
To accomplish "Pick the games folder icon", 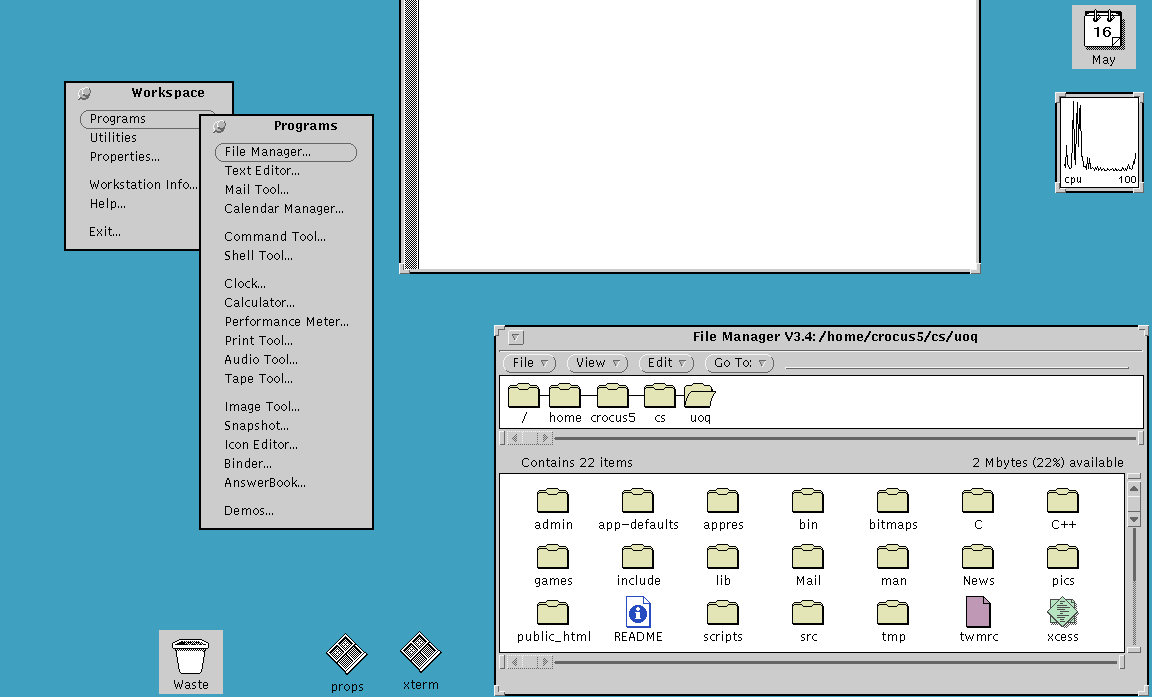I will tap(552, 557).
